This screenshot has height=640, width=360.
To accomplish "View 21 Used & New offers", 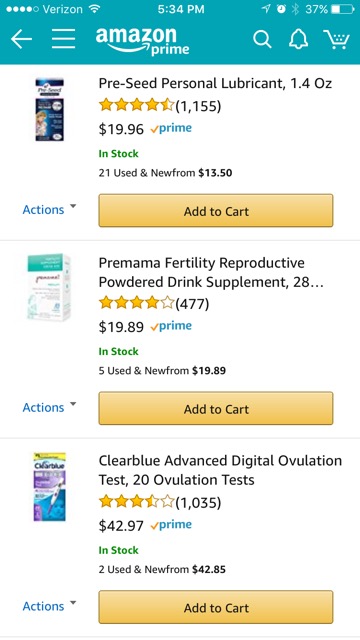I will pos(165,173).
